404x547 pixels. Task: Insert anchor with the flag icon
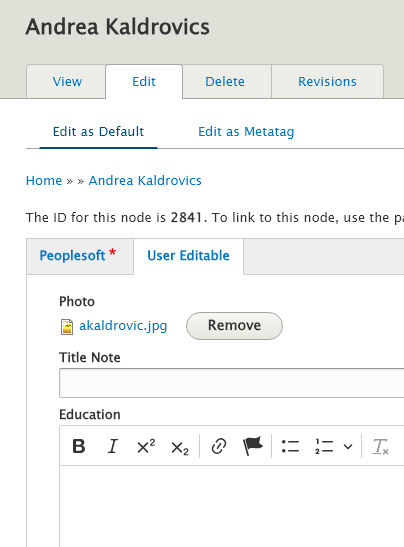tap(253, 446)
